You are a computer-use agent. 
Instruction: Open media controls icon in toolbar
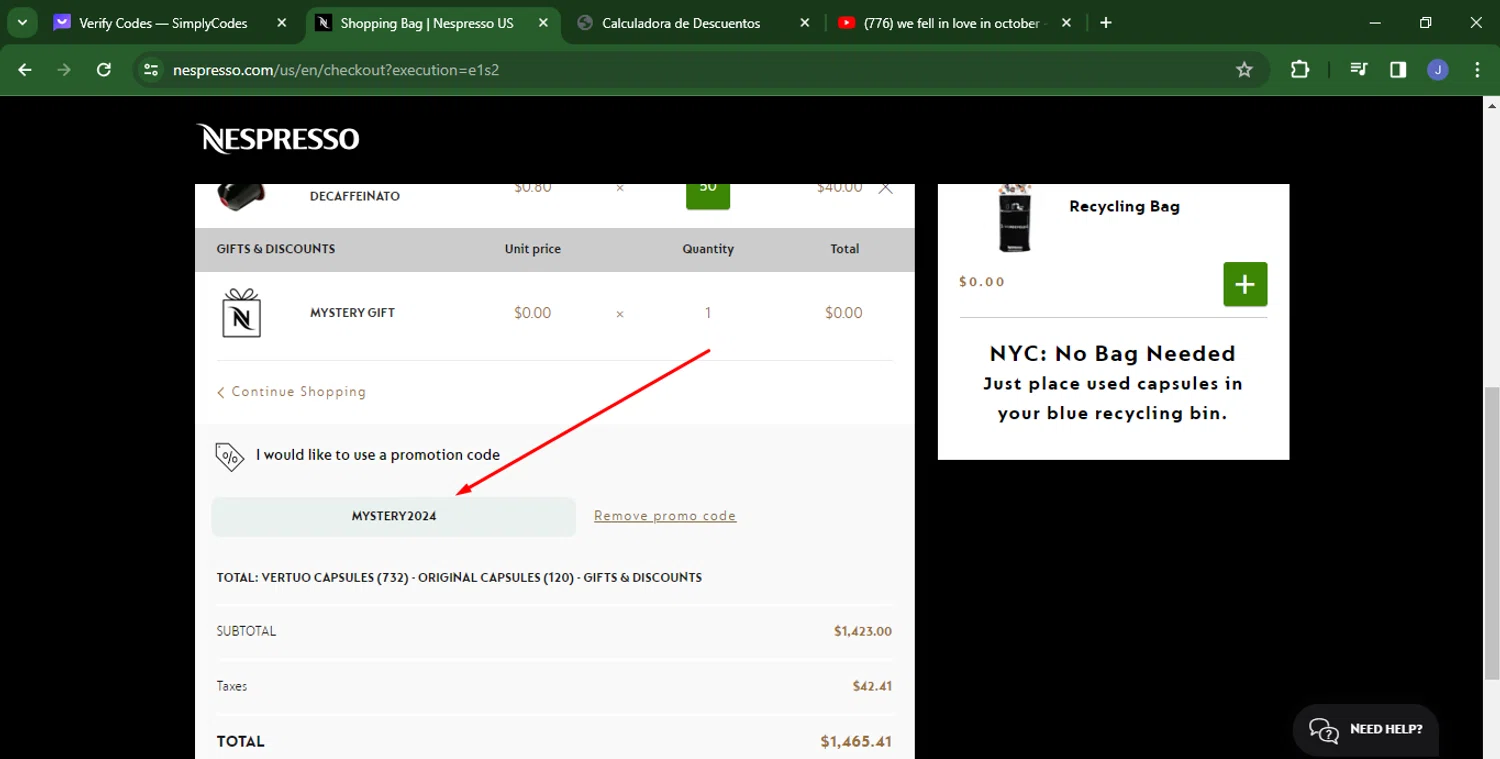pyautogui.click(x=1358, y=69)
